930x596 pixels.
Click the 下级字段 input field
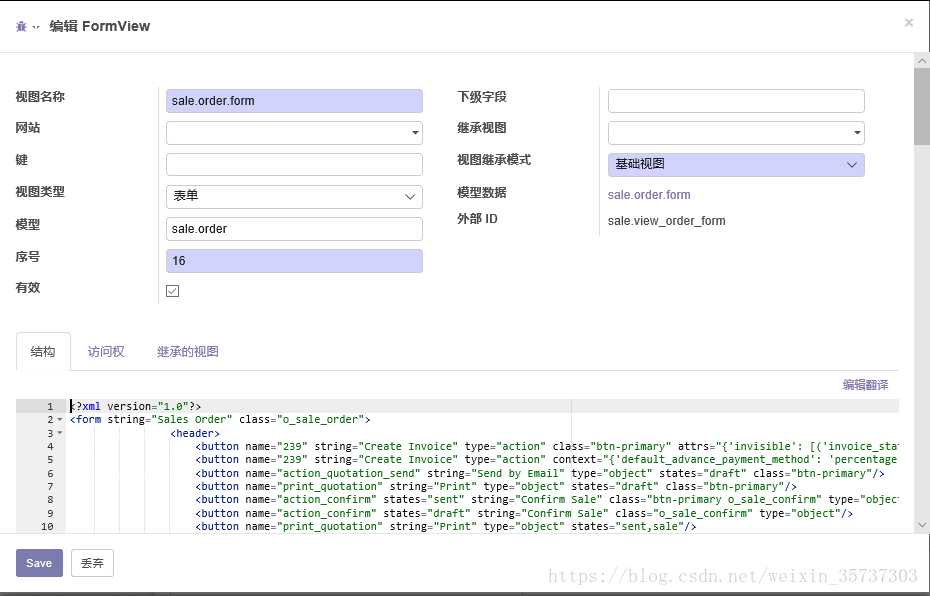[x=736, y=101]
